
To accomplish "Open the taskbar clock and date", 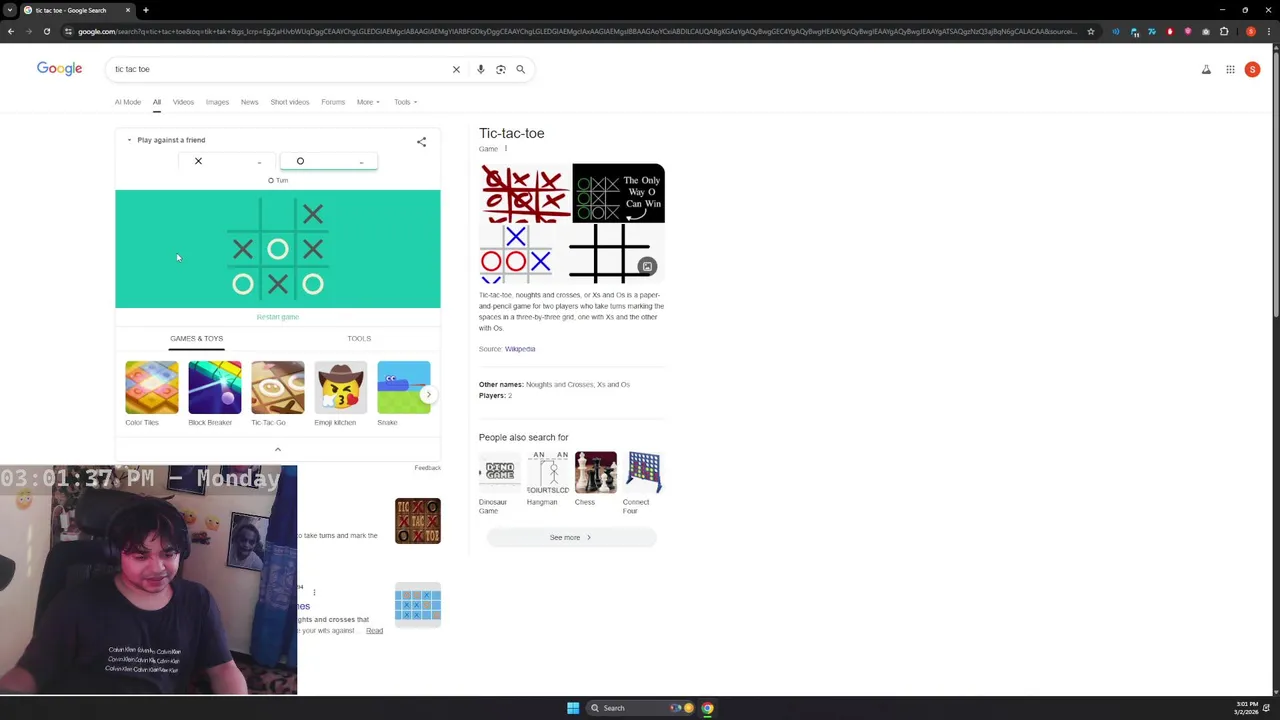I will pyautogui.click(x=1247, y=708).
